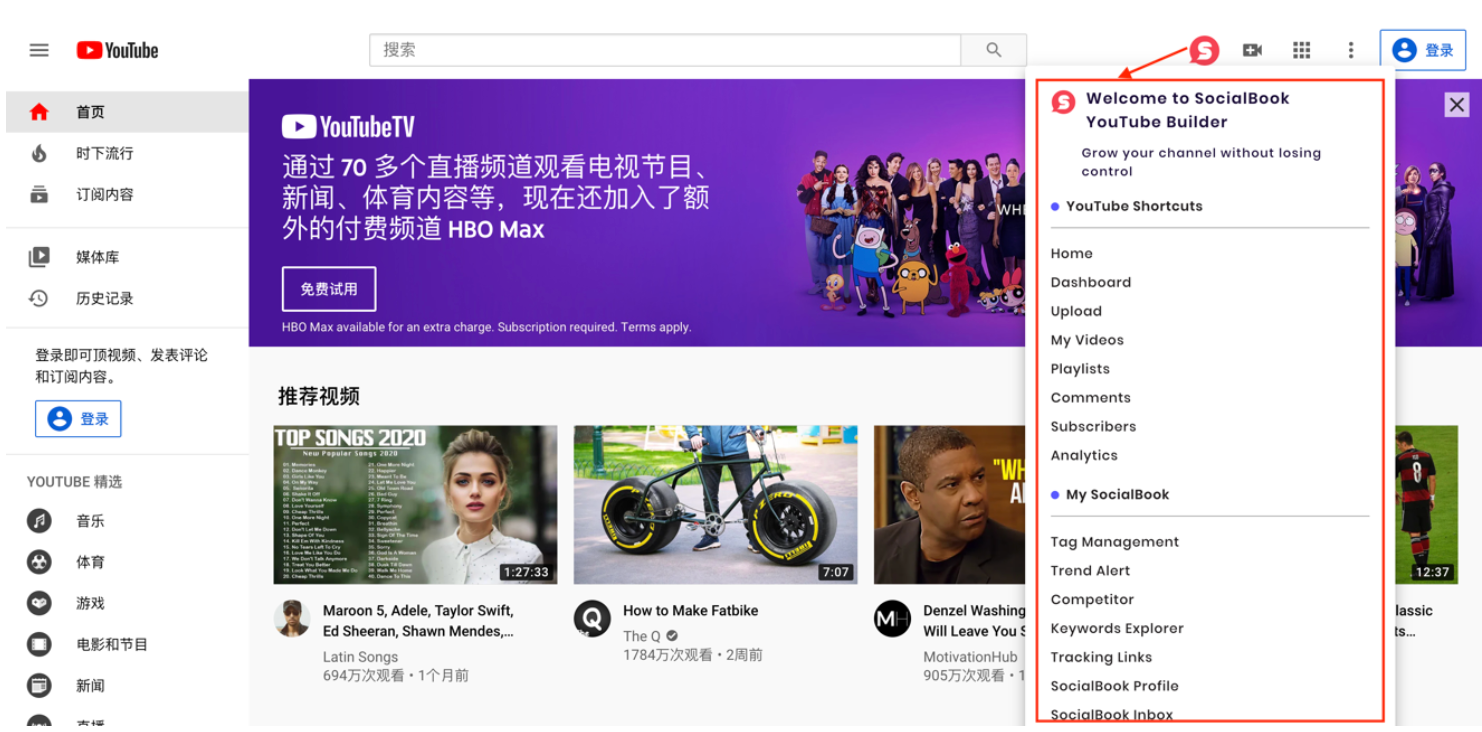The width and height of the screenshot is (1482, 732).
Task: Focus the 搜索 search field
Action: point(665,50)
